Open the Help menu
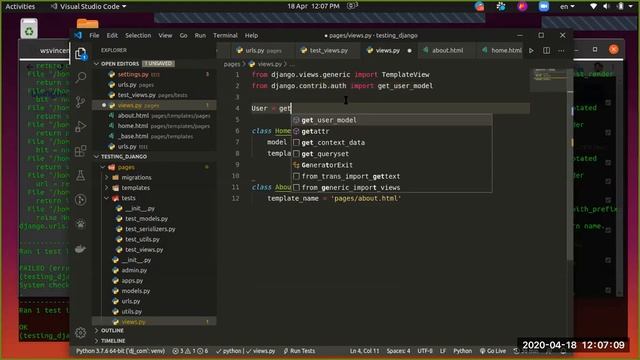 [x=251, y=36]
